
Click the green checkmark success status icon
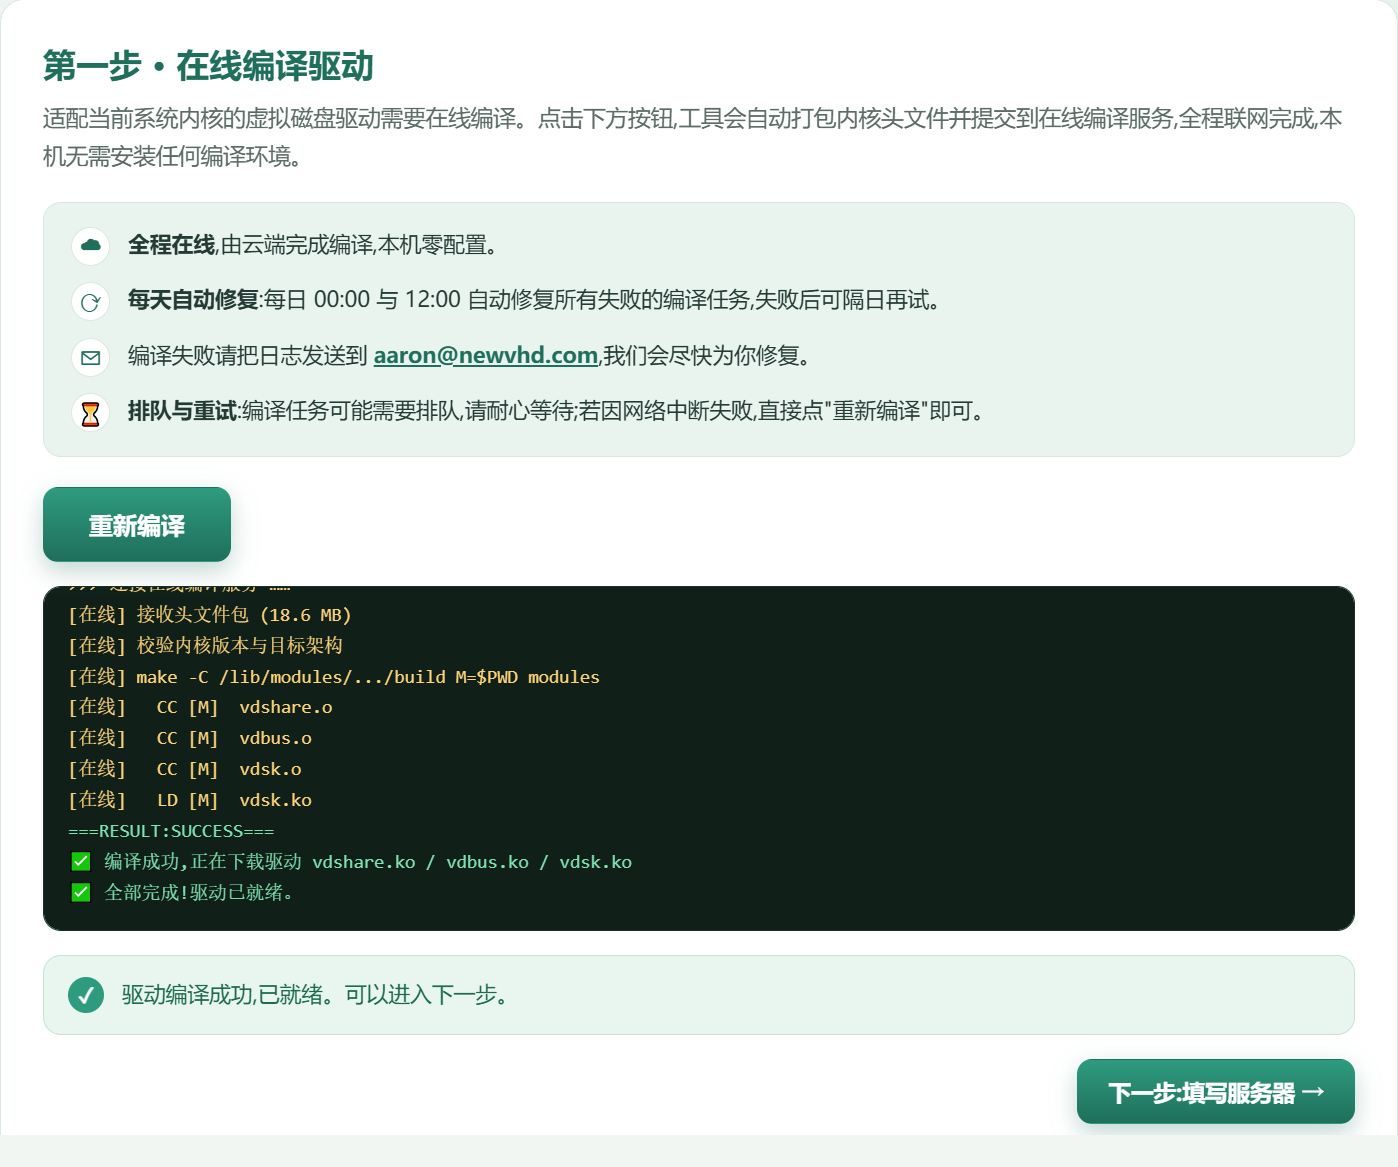pos(86,995)
